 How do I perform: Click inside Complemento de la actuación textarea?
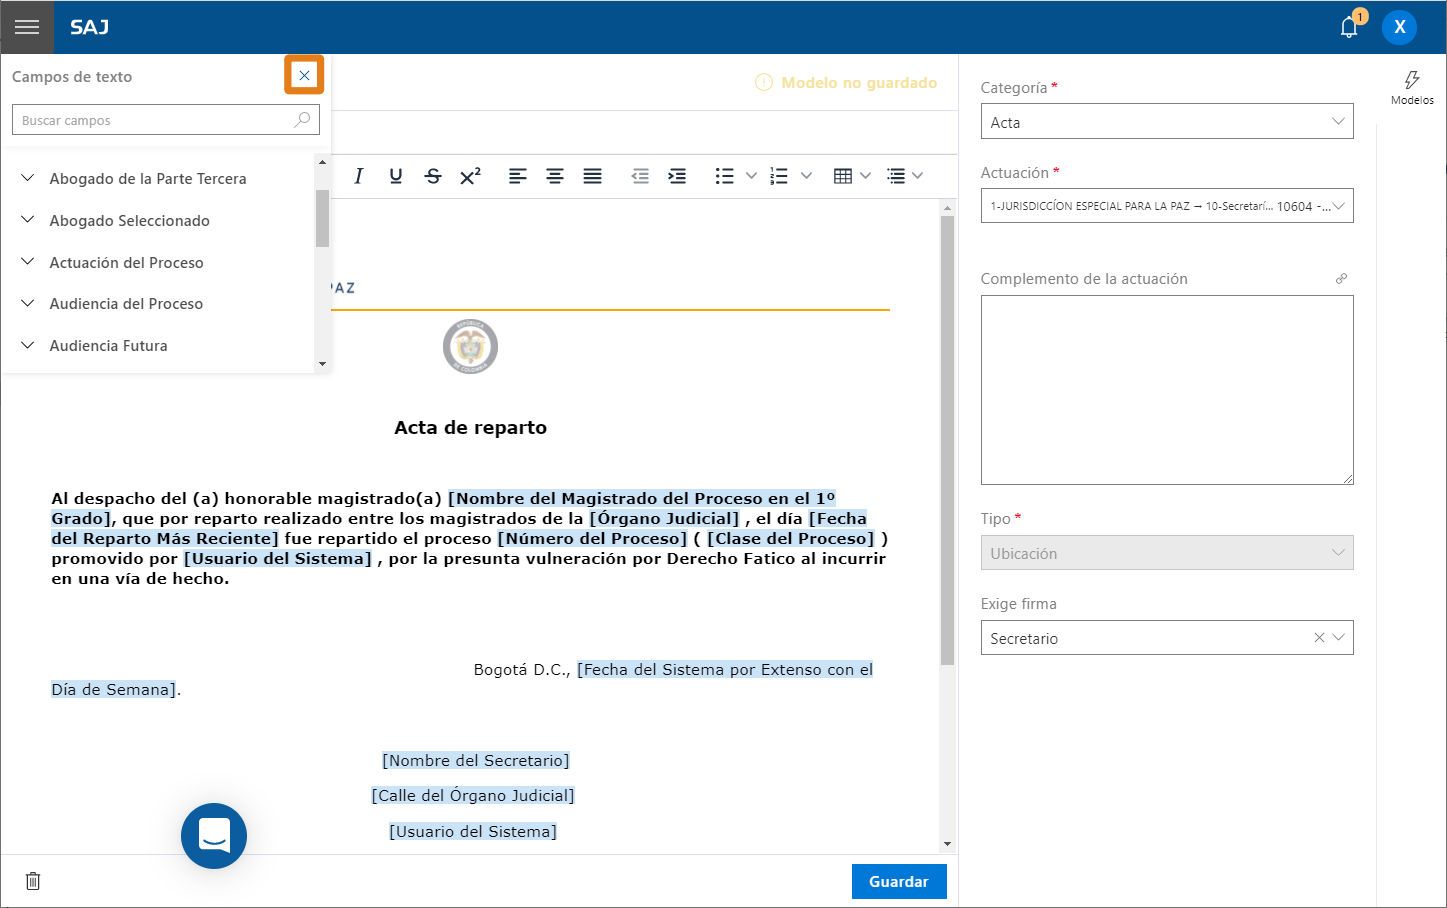[1167, 390]
